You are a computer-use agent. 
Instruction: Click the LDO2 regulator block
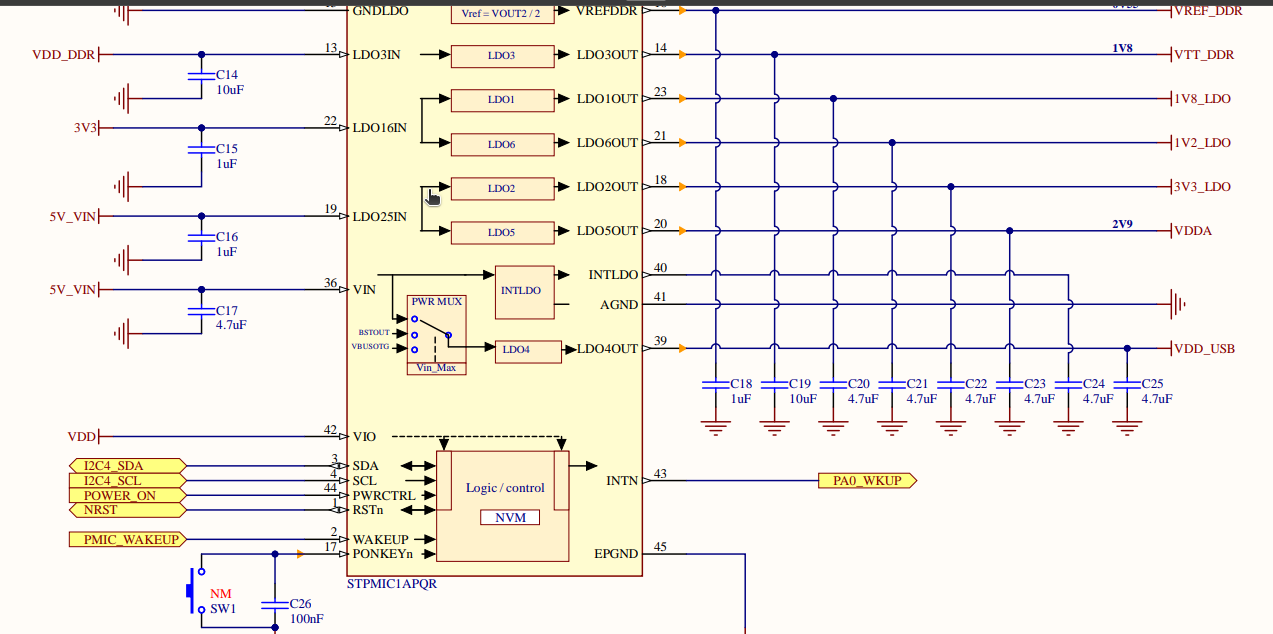tap(503, 188)
